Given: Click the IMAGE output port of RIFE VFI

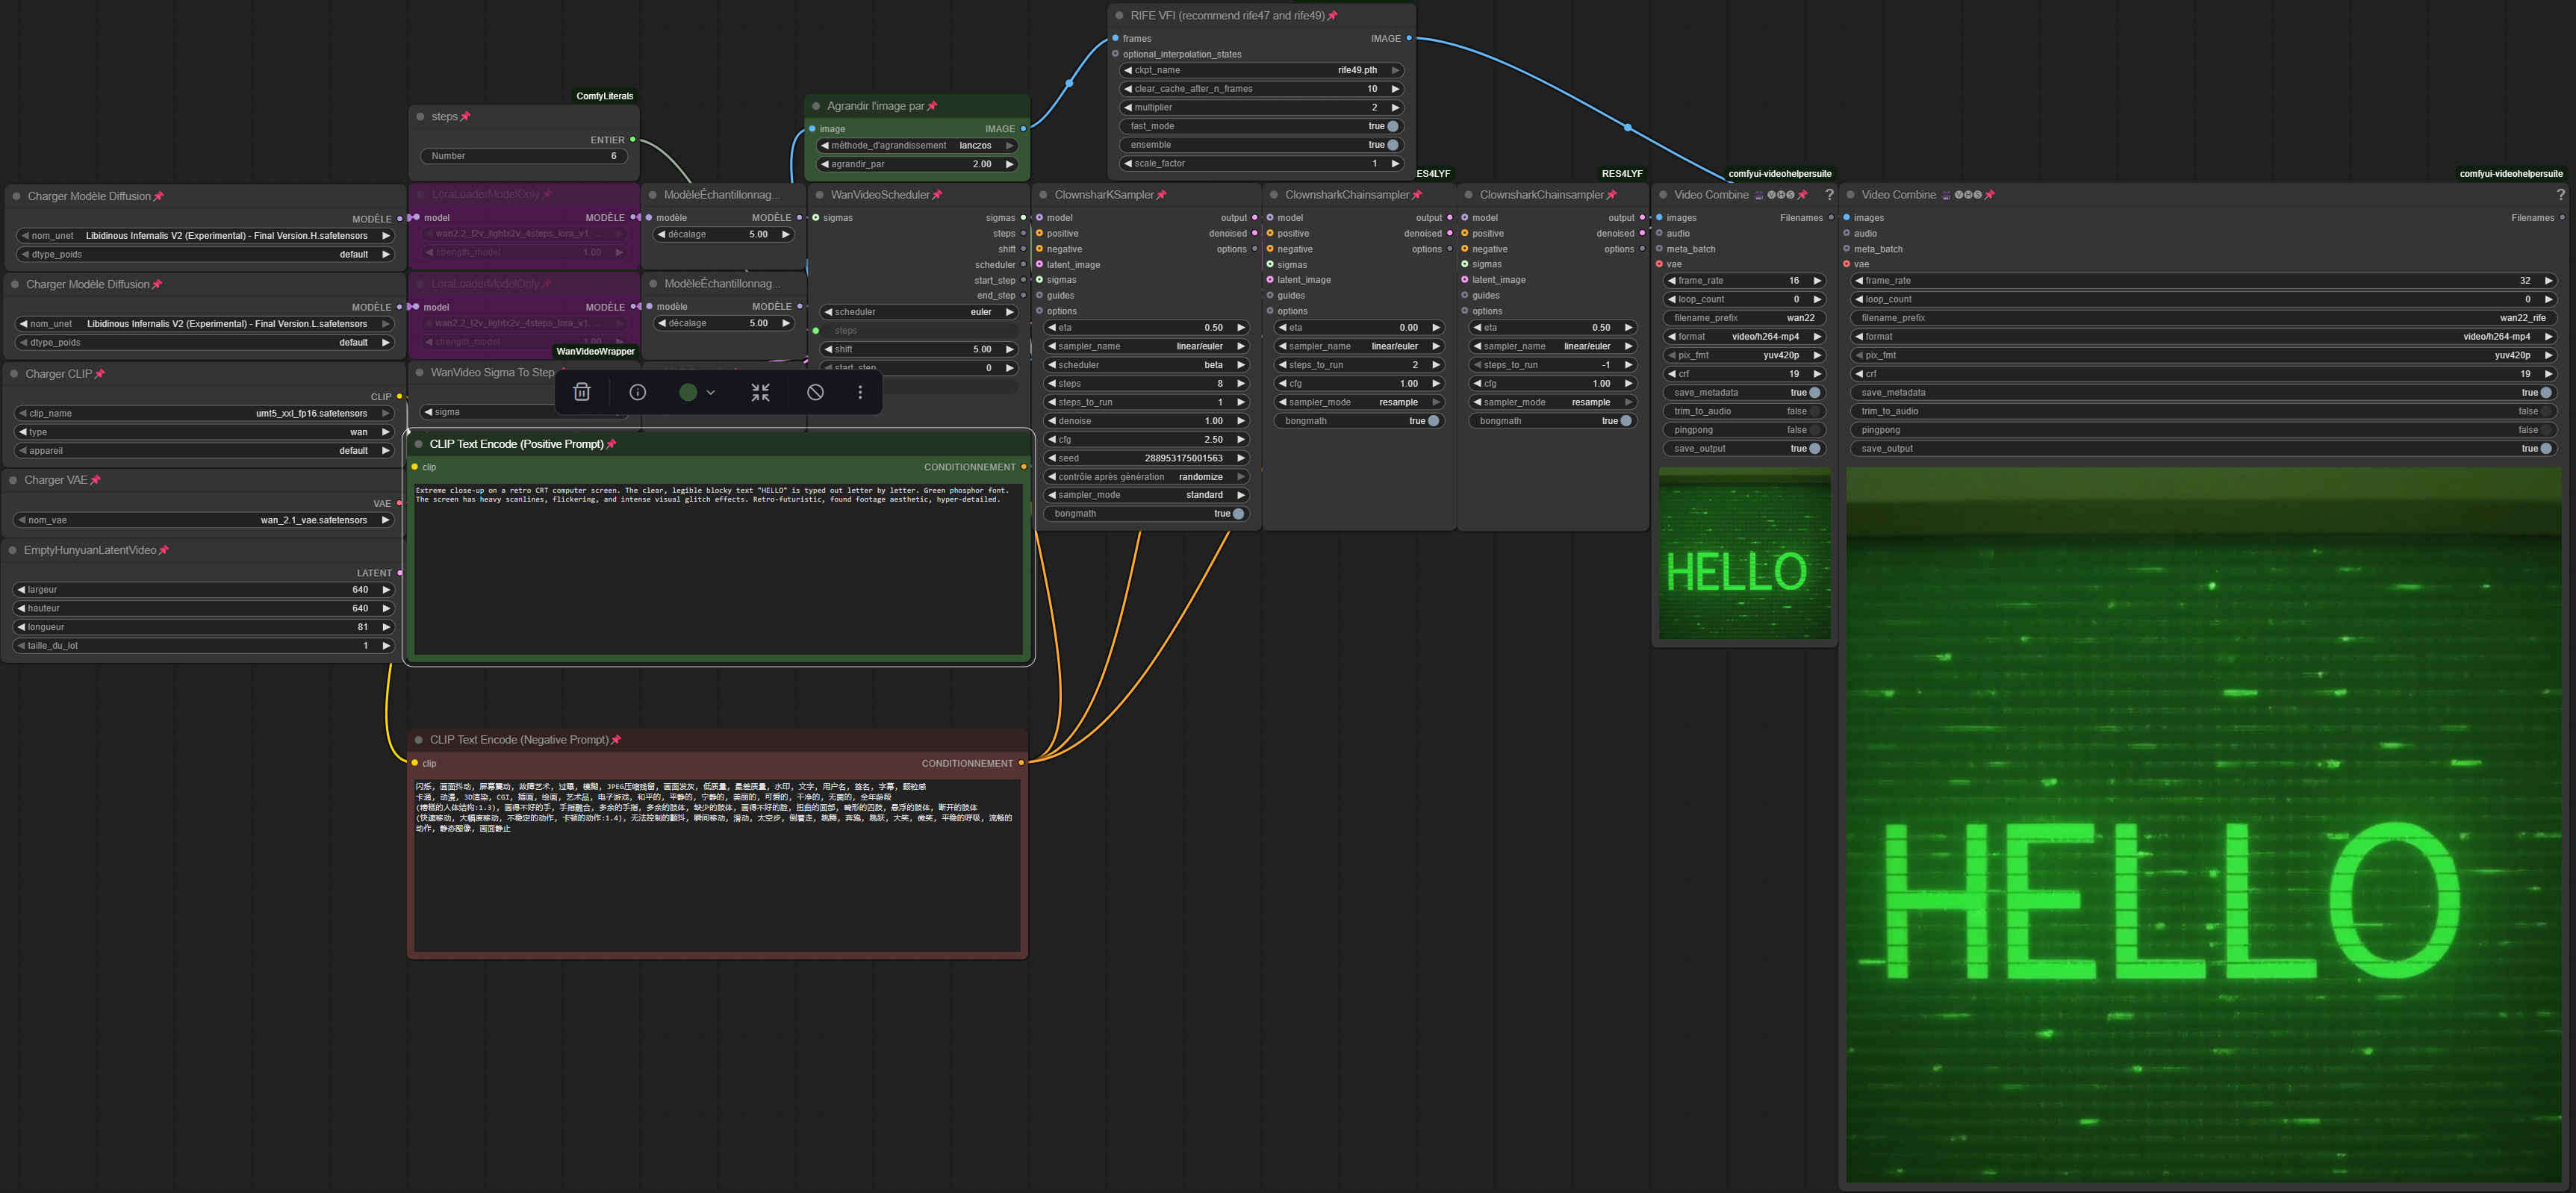Looking at the screenshot, I should pos(1409,38).
